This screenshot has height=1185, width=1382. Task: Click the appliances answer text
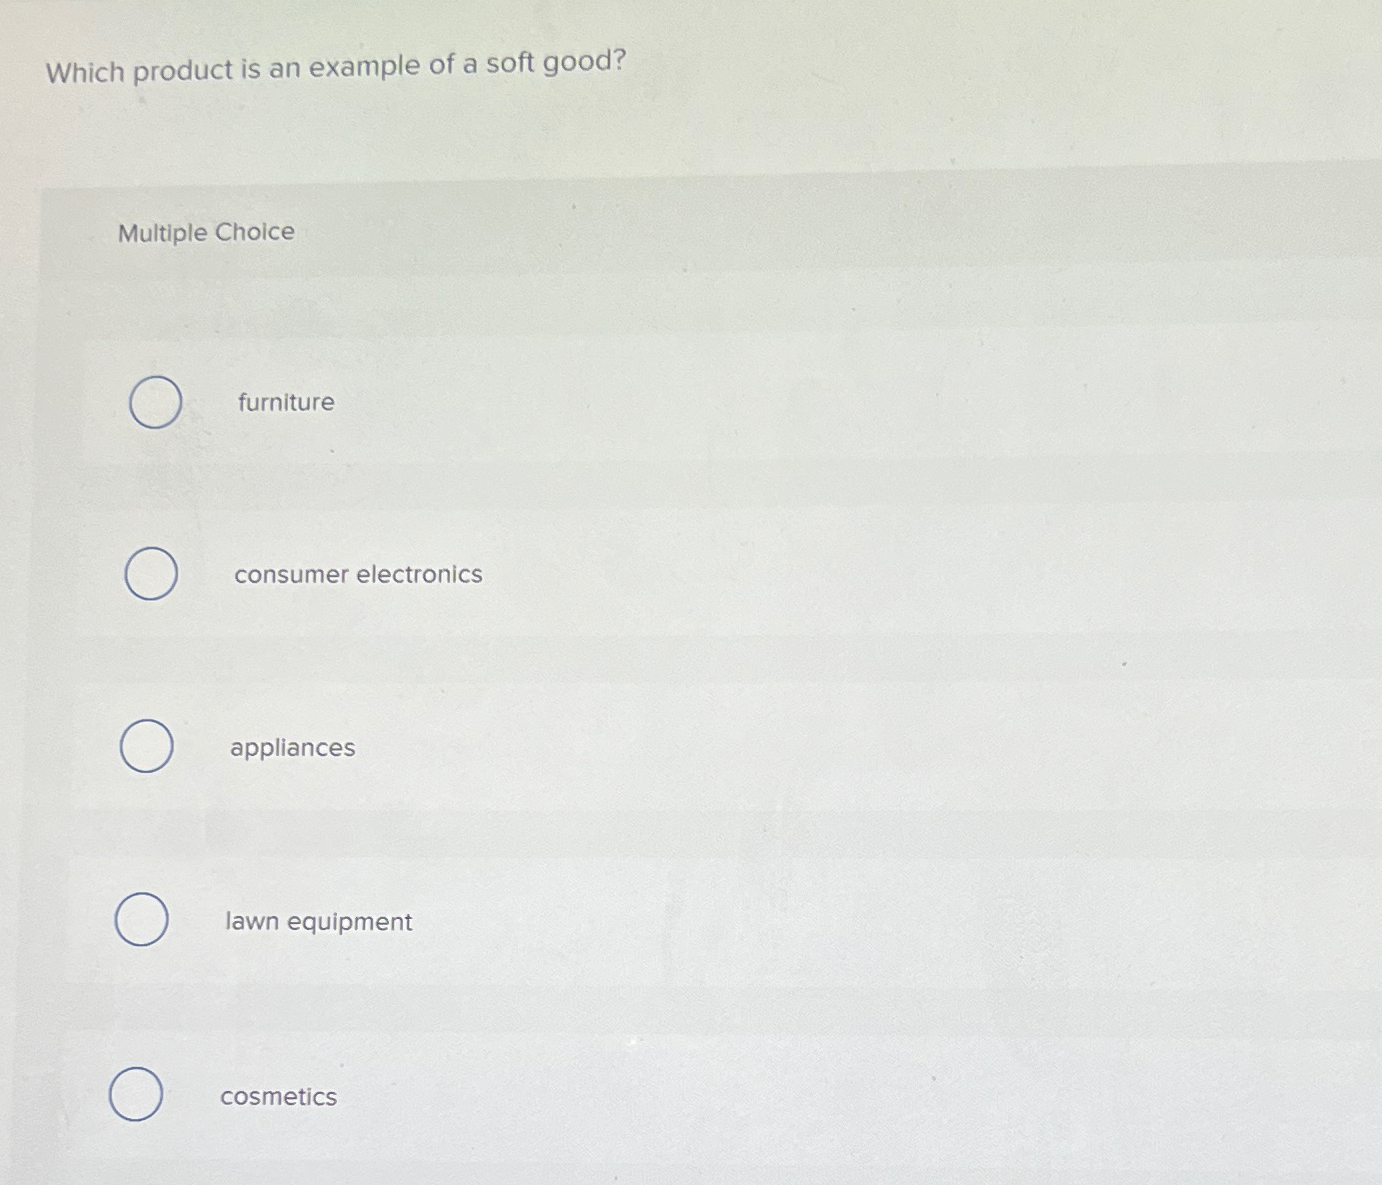click(x=291, y=747)
